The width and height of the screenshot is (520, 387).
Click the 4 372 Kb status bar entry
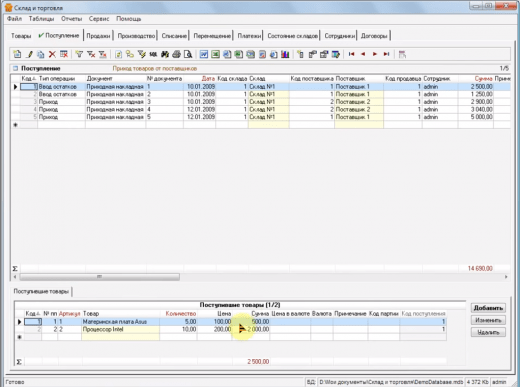tap(477, 382)
